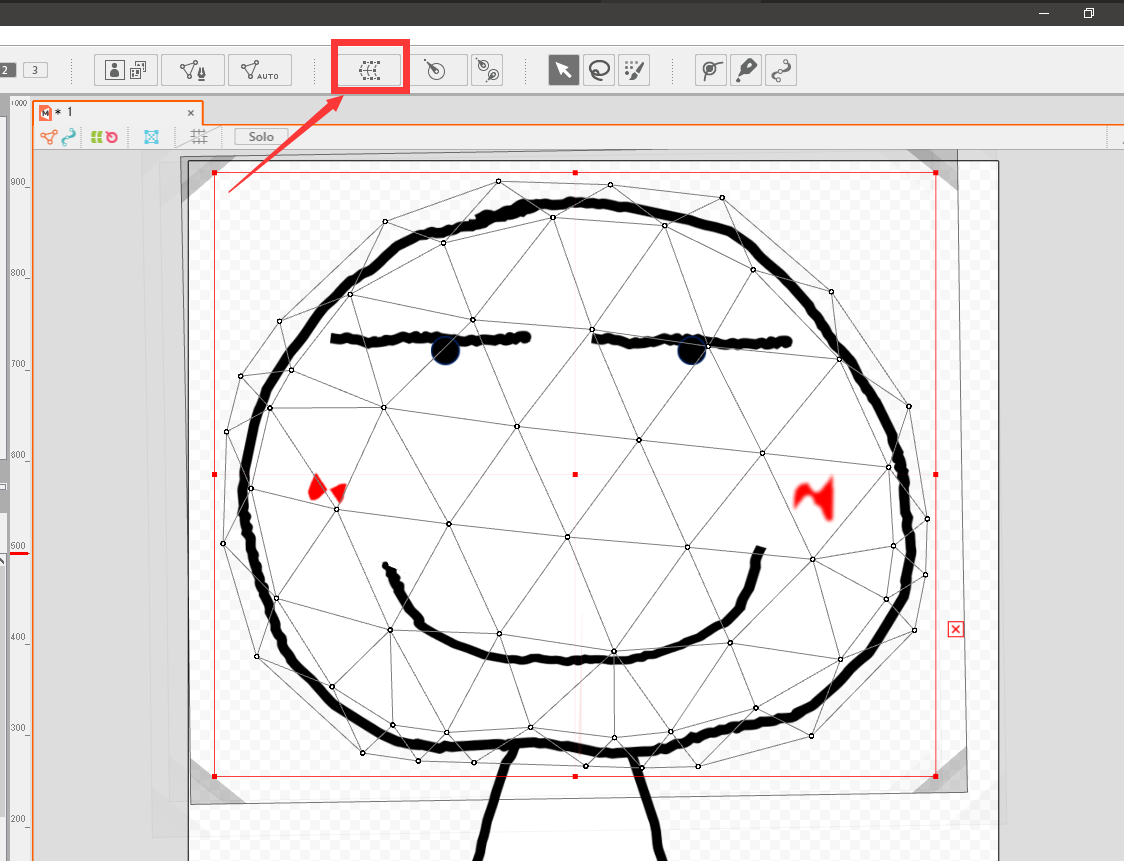Toggle the orange mesh vertices display icon
The image size is (1124, 861).
48,137
